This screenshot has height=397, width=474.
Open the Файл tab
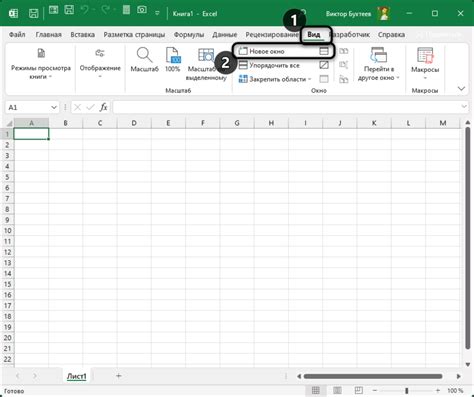(17, 35)
